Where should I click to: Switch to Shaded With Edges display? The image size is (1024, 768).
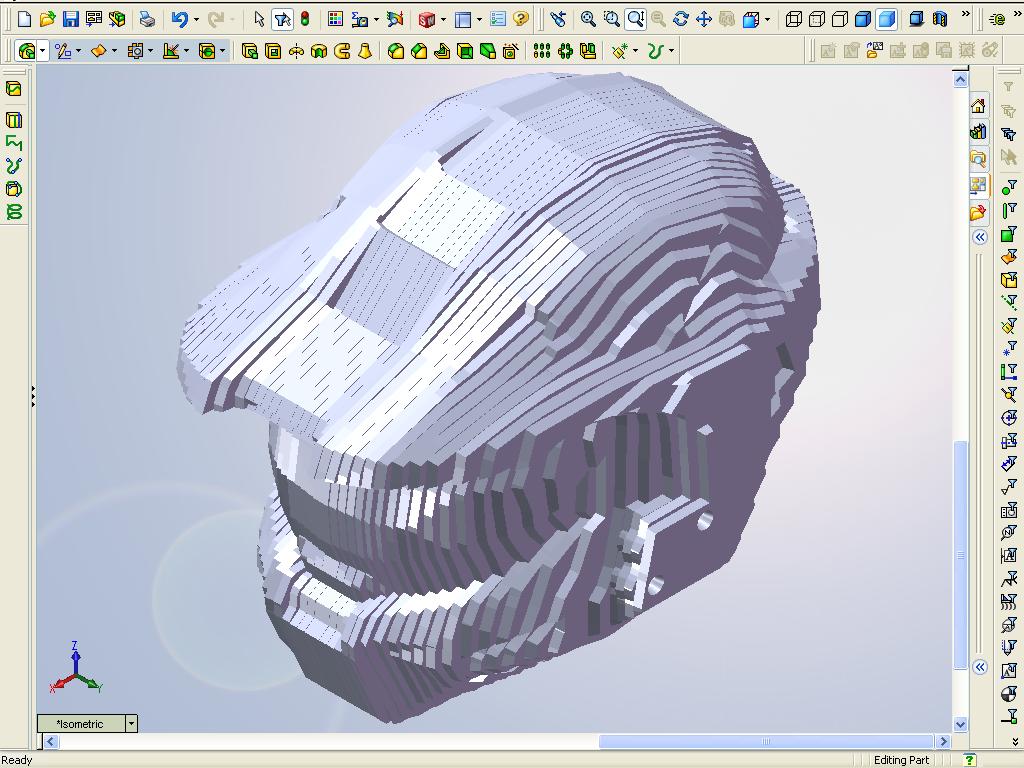pos(863,20)
